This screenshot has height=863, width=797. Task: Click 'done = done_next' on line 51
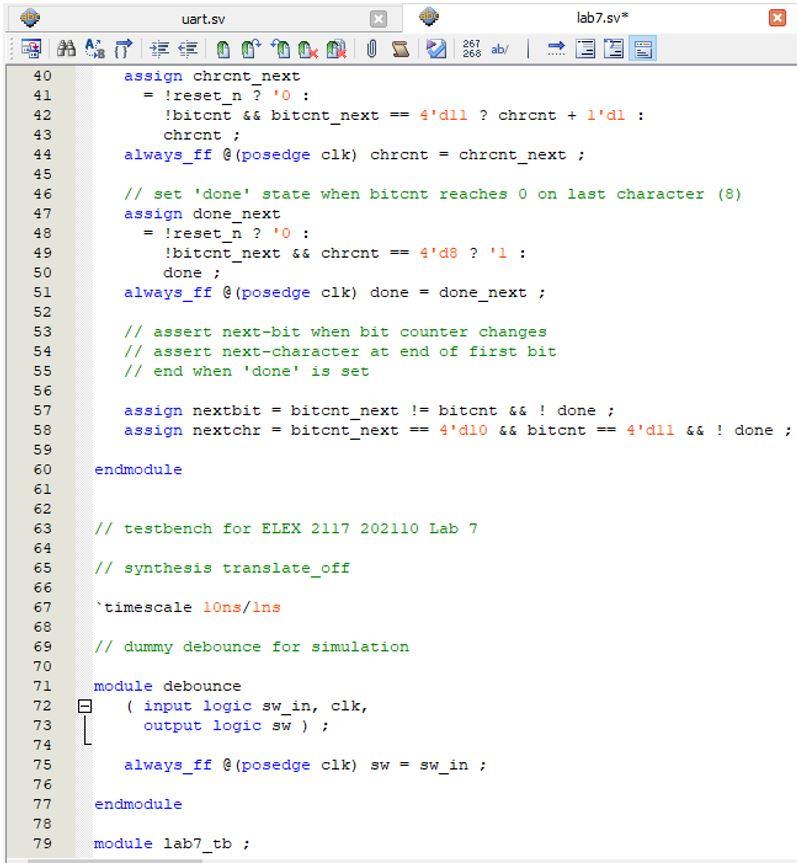[x=448, y=292]
